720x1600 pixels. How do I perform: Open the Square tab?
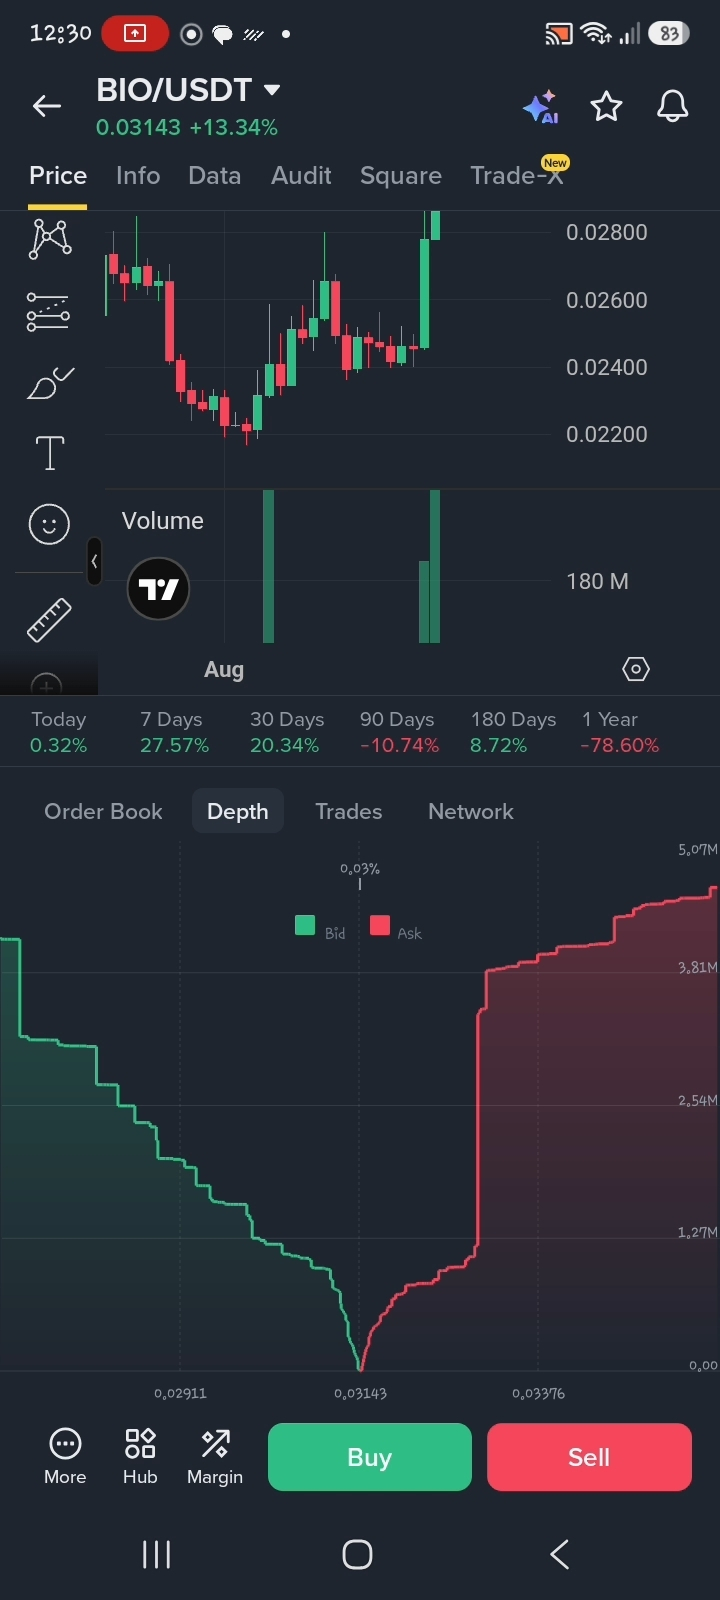(401, 176)
